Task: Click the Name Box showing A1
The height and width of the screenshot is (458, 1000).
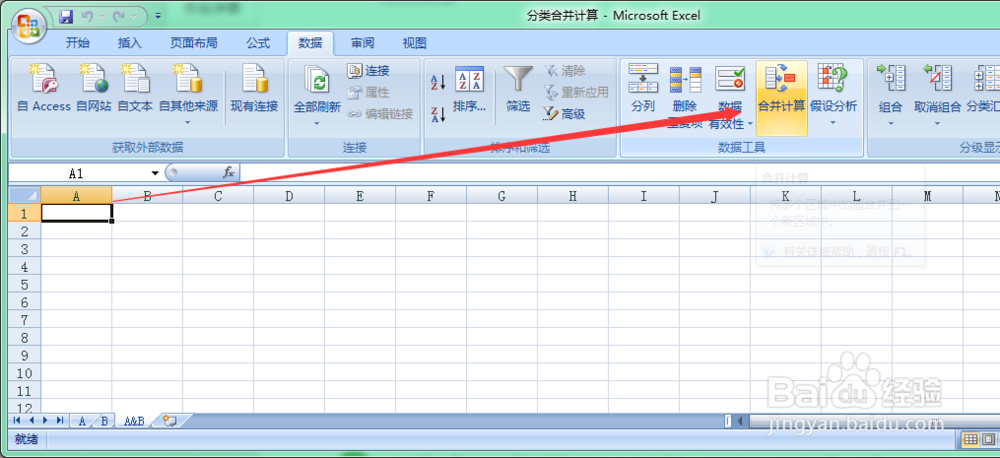Action: point(77,173)
